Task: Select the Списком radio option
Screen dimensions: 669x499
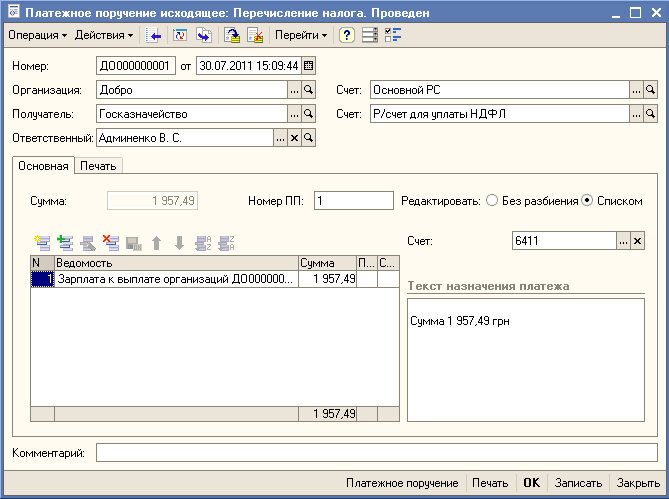Action: pos(587,201)
